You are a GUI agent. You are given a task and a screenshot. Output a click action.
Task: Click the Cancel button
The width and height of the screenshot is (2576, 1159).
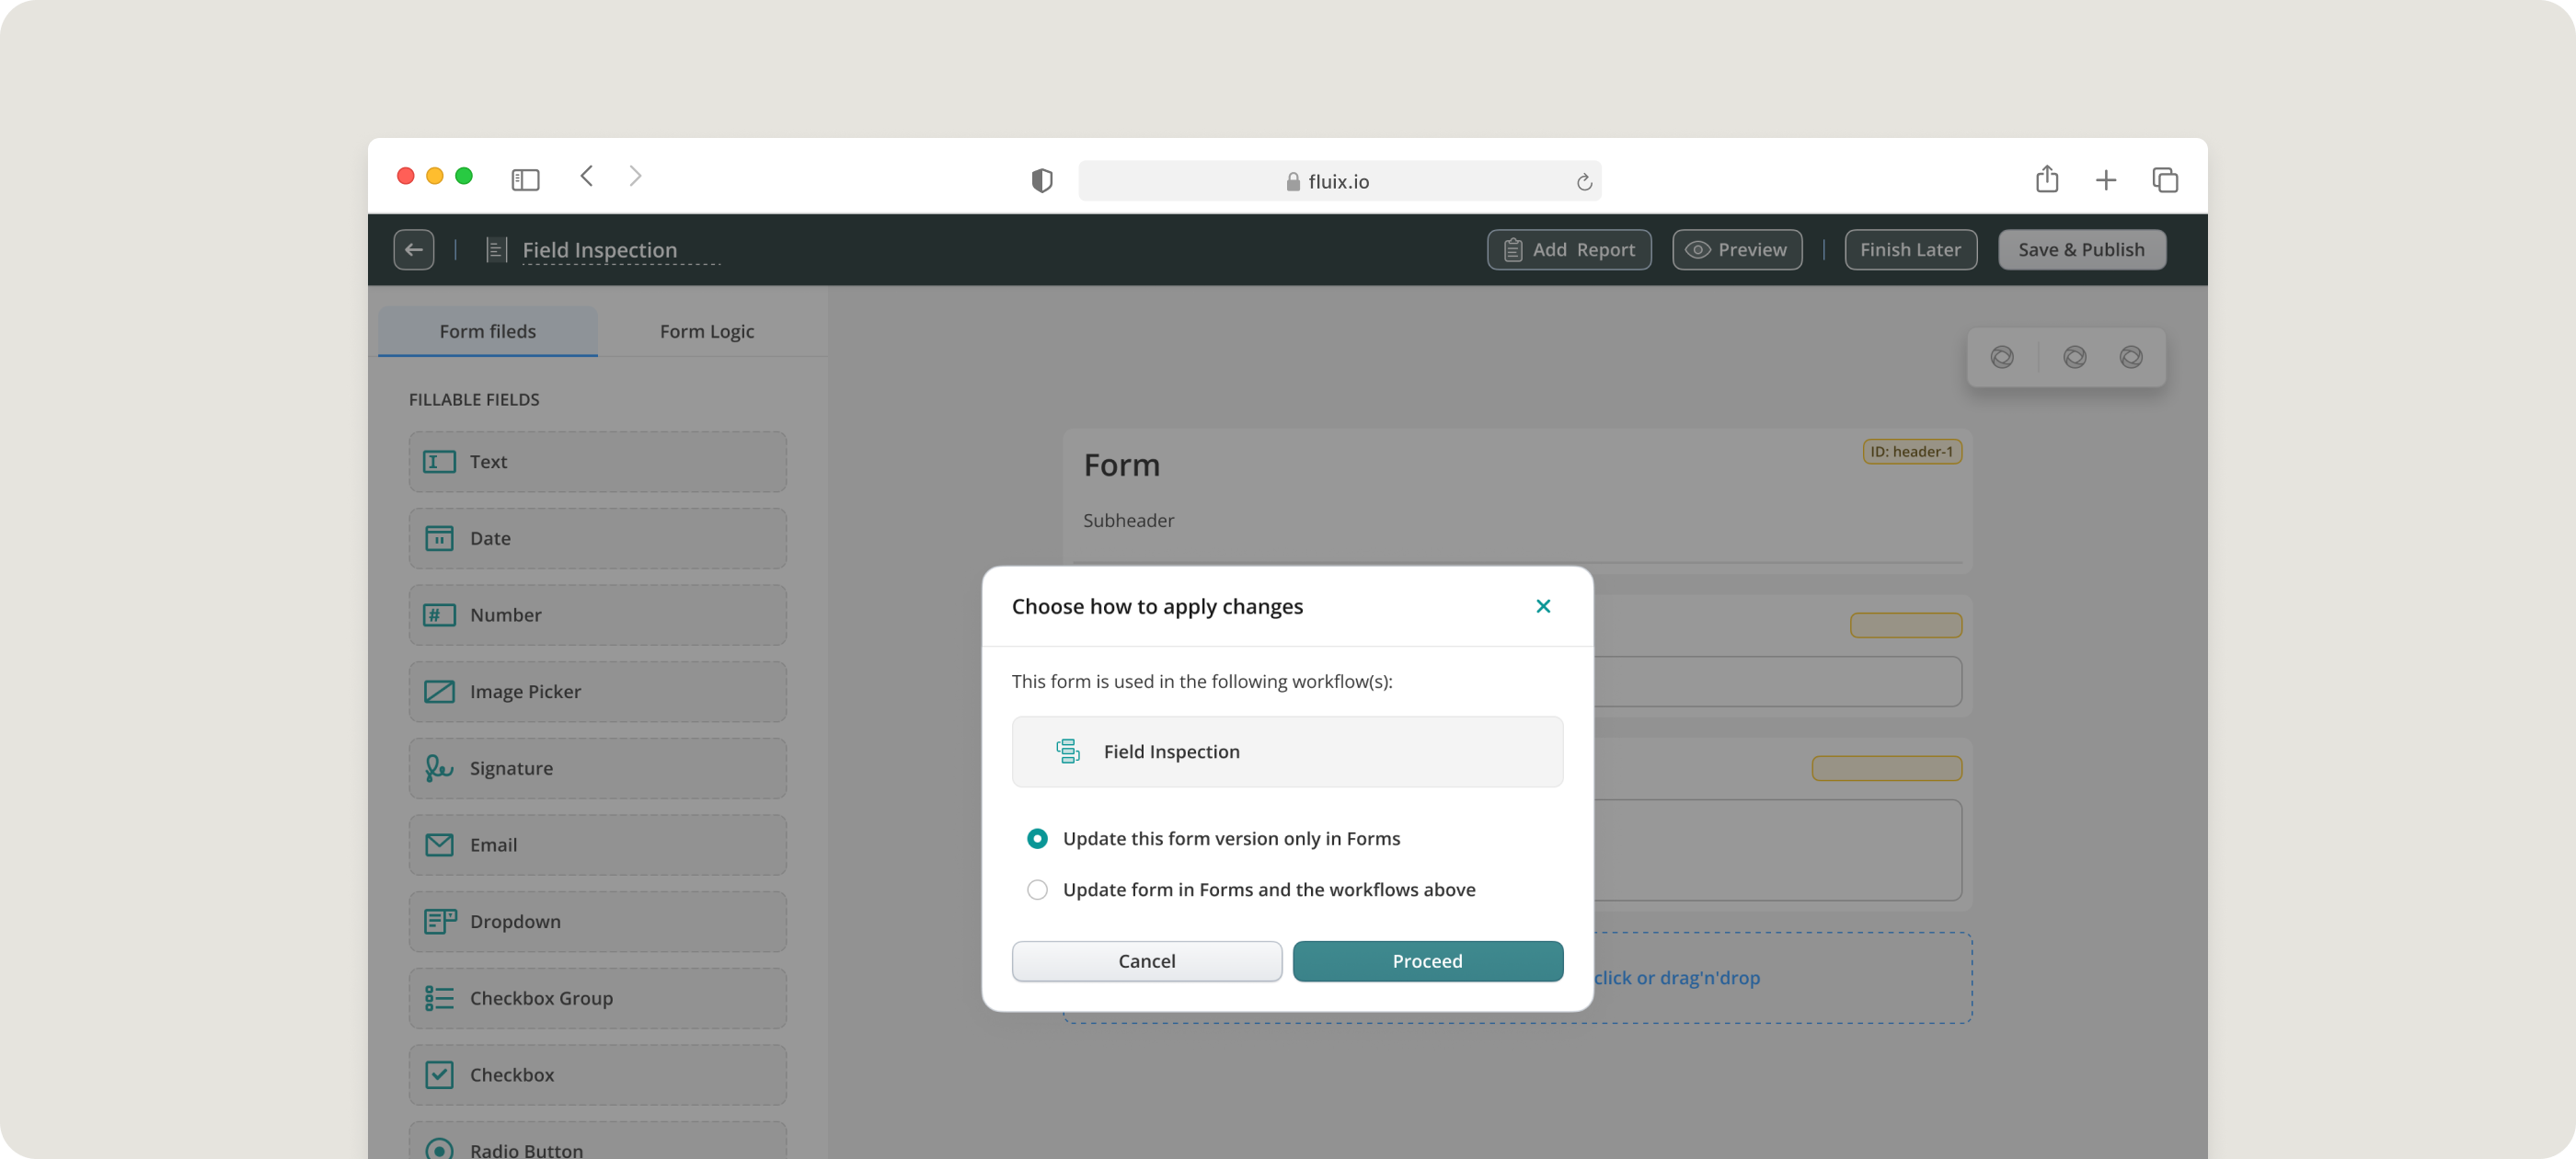tap(1146, 961)
